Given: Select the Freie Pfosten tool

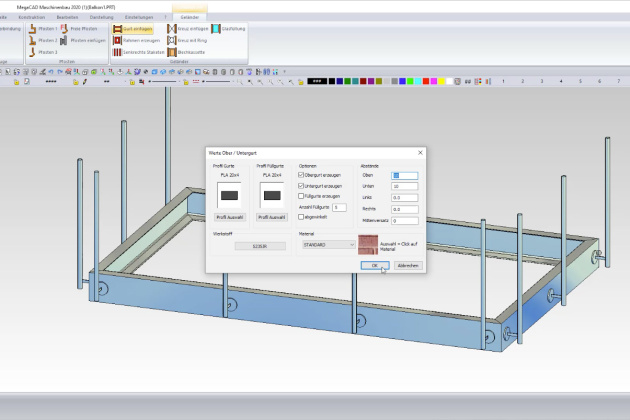Looking at the screenshot, I should coord(65,30).
